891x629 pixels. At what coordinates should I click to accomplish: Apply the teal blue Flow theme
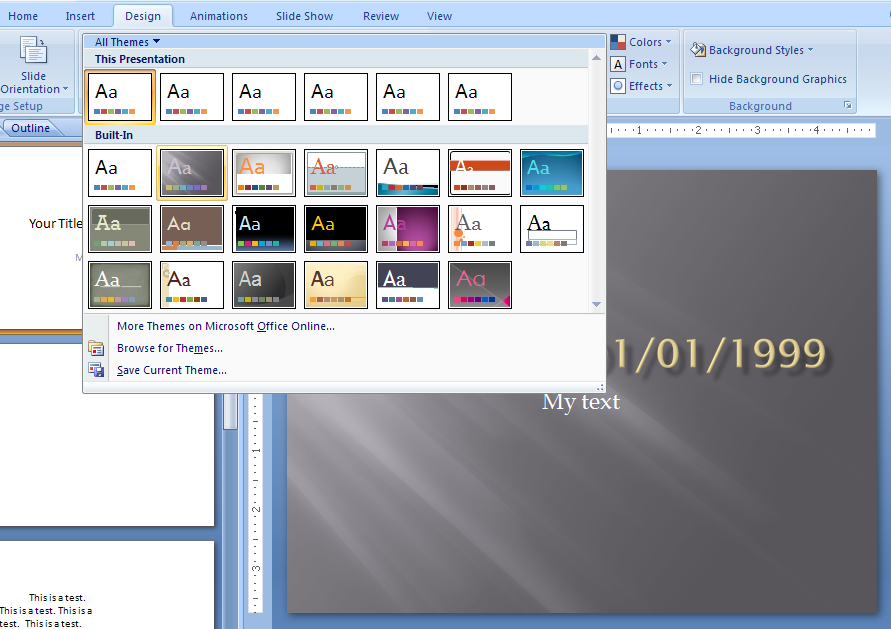coord(552,173)
